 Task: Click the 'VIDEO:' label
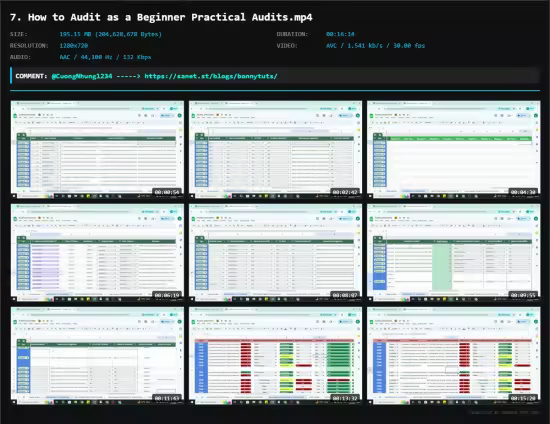[x=287, y=46]
